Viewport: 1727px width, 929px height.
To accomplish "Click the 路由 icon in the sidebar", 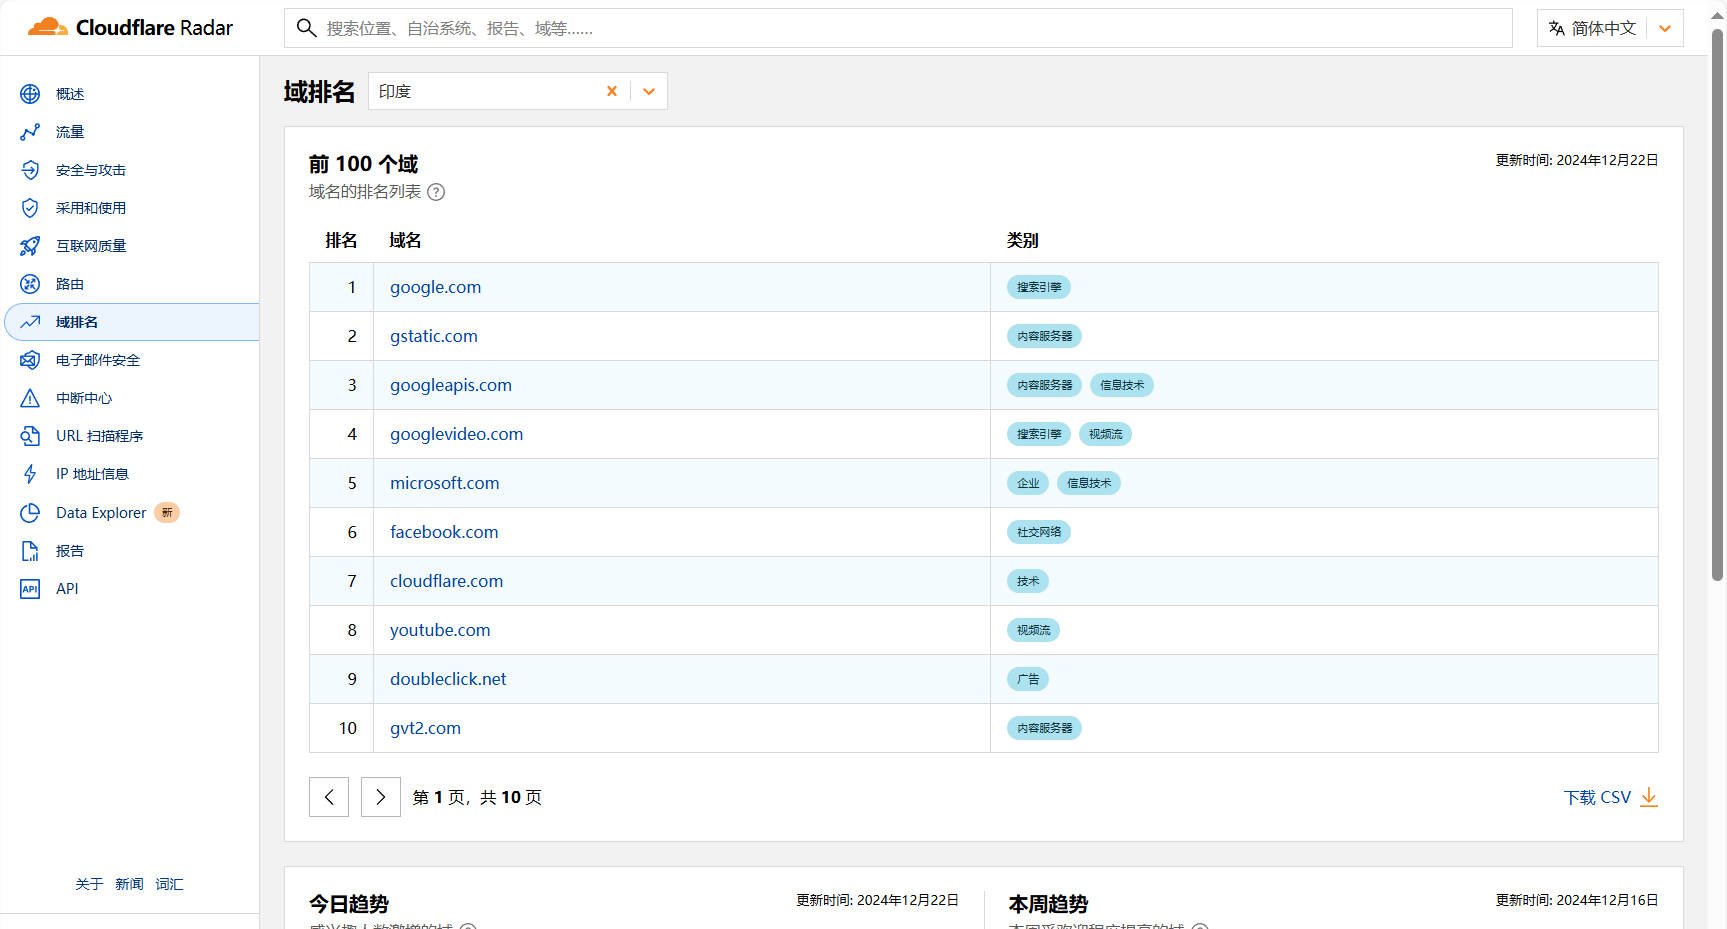I will (30, 284).
